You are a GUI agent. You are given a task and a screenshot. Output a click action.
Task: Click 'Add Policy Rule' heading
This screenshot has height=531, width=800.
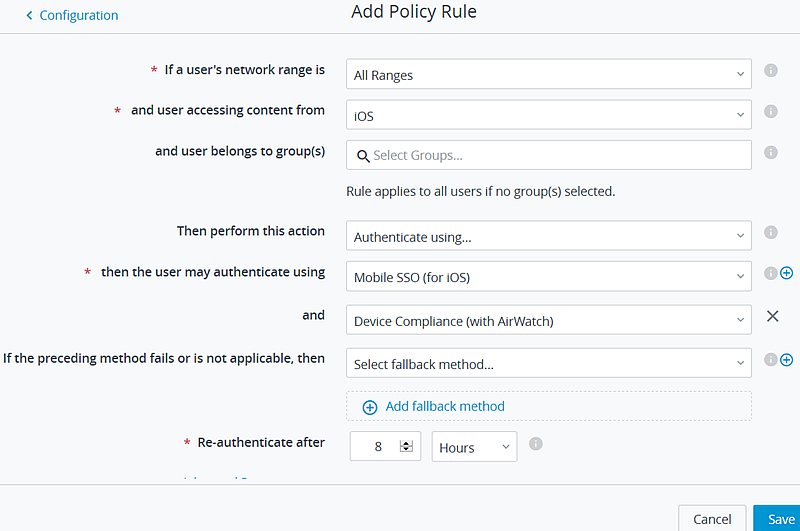(414, 11)
